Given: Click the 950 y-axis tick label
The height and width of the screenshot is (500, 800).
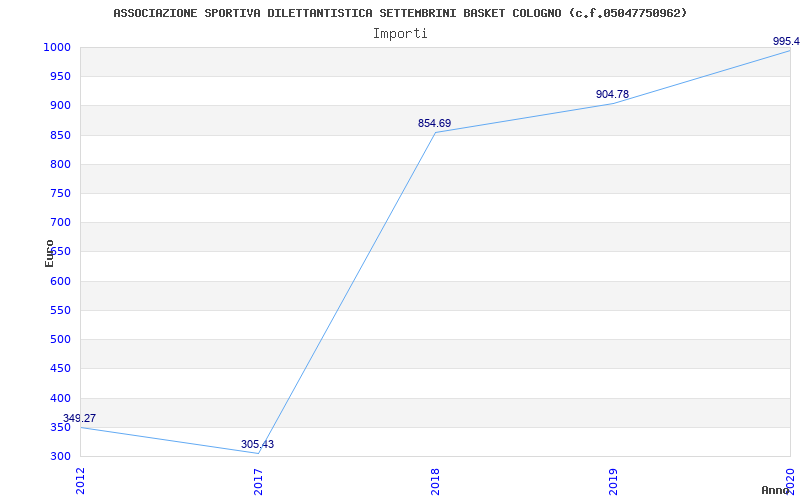Looking at the screenshot, I should pyautogui.click(x=60, y=77).
